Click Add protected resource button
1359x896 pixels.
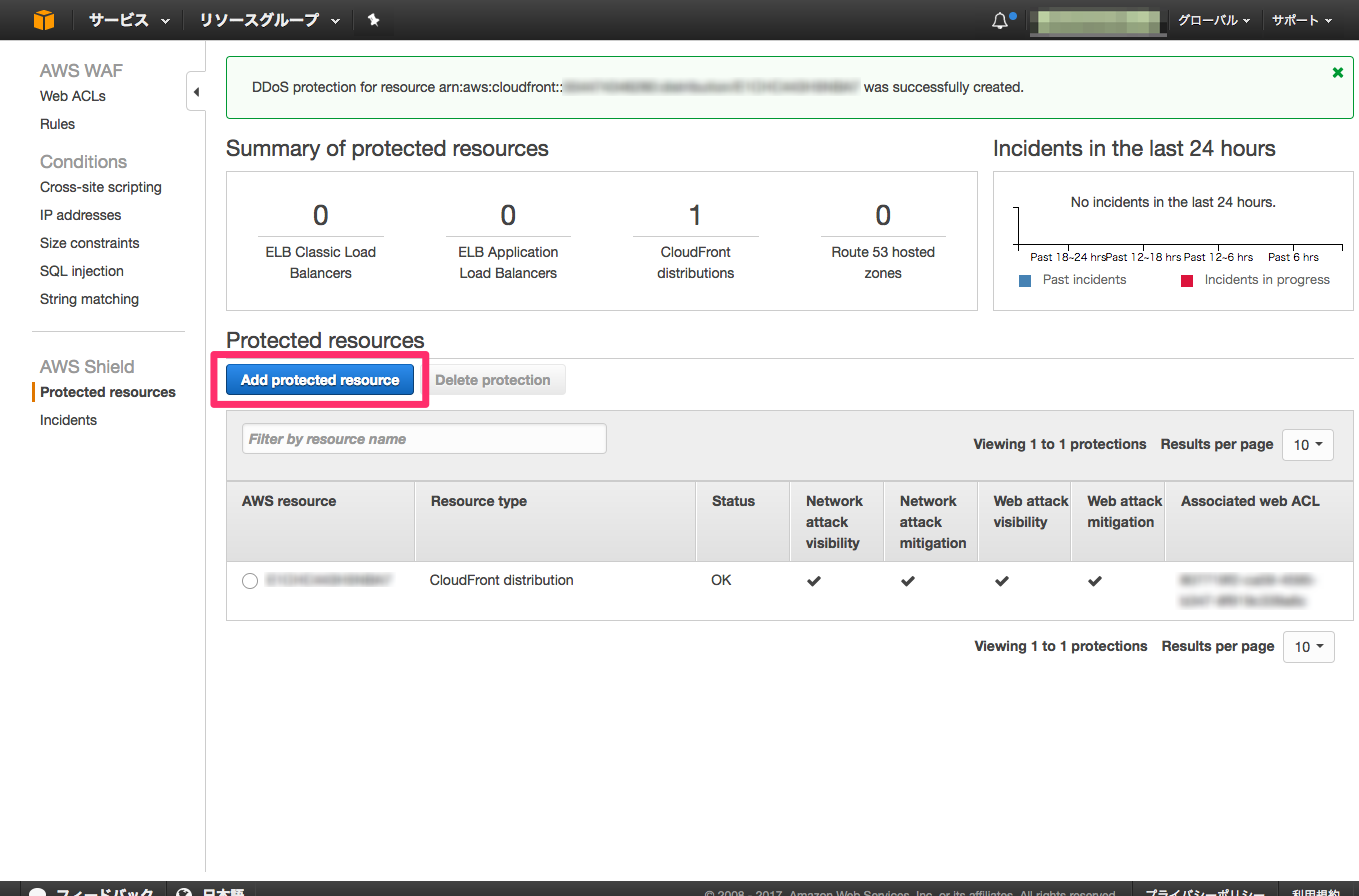(x=320, y=380)
